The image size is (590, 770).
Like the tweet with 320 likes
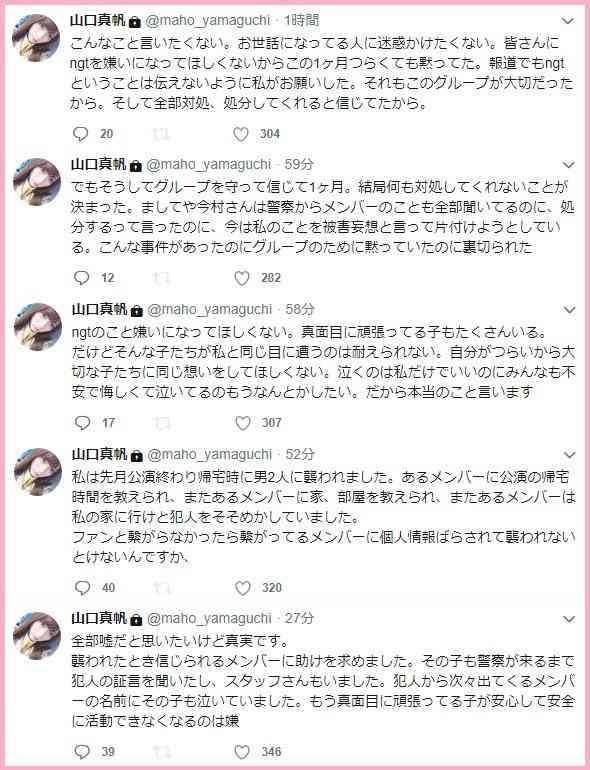(242, 588)
